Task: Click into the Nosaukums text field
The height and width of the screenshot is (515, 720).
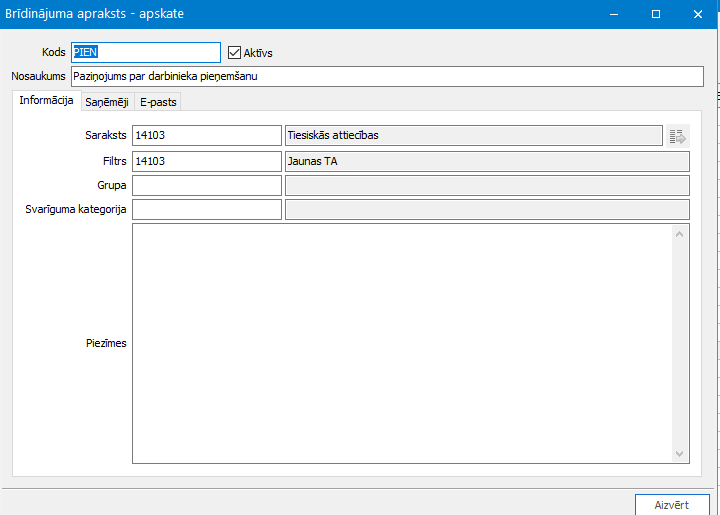Action: click(x=386, y=77)
